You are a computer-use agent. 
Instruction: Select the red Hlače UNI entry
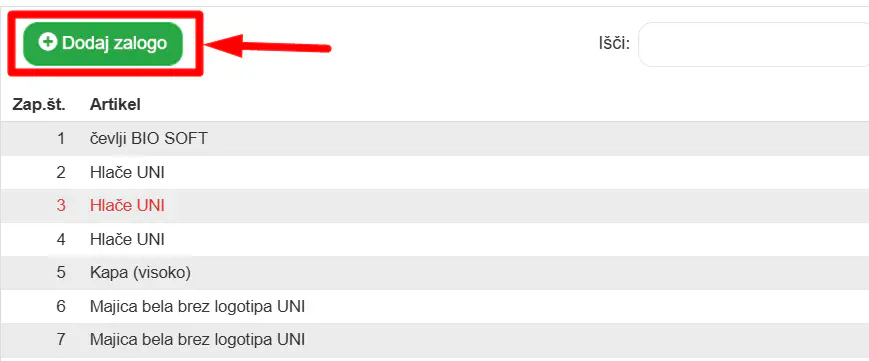pos(127,206)
